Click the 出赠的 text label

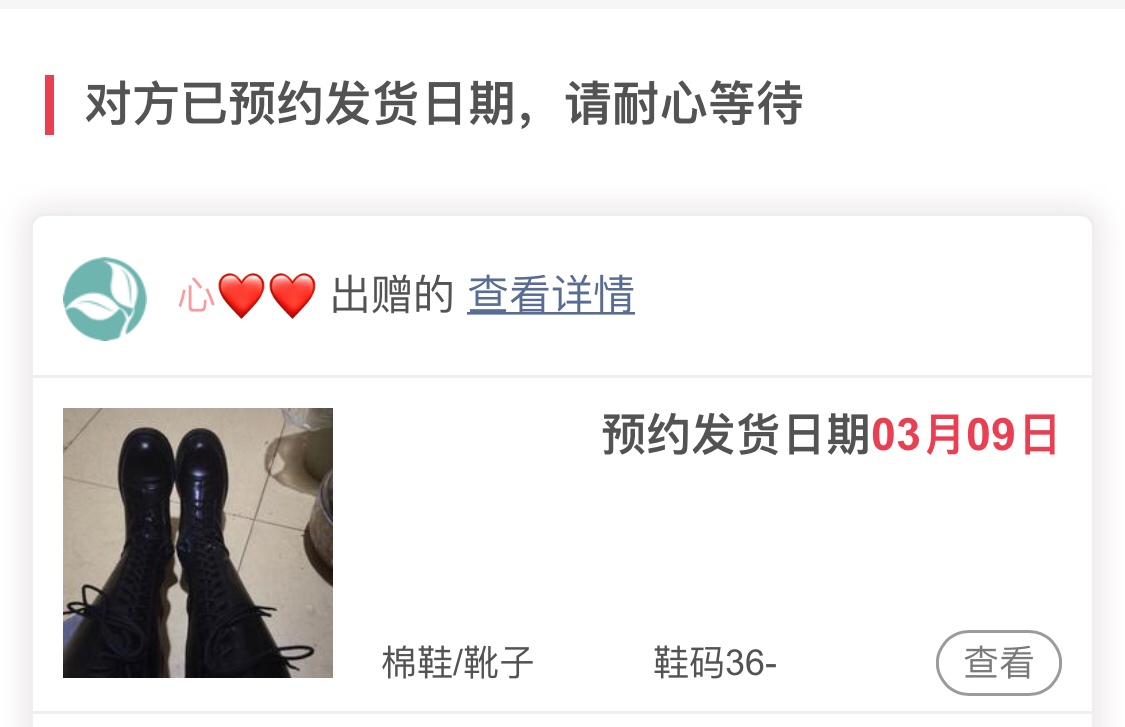(392, 294)
